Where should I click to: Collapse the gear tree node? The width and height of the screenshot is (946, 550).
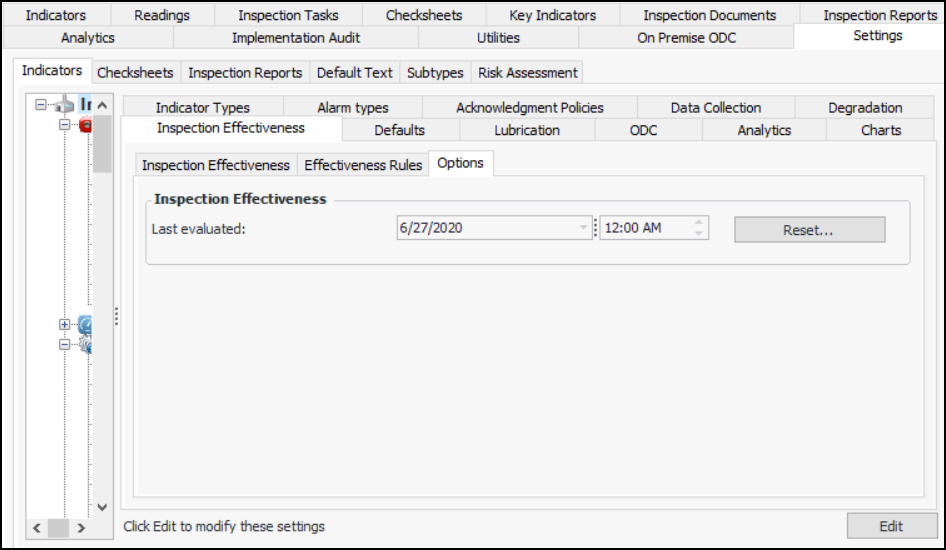click(65, 344)
